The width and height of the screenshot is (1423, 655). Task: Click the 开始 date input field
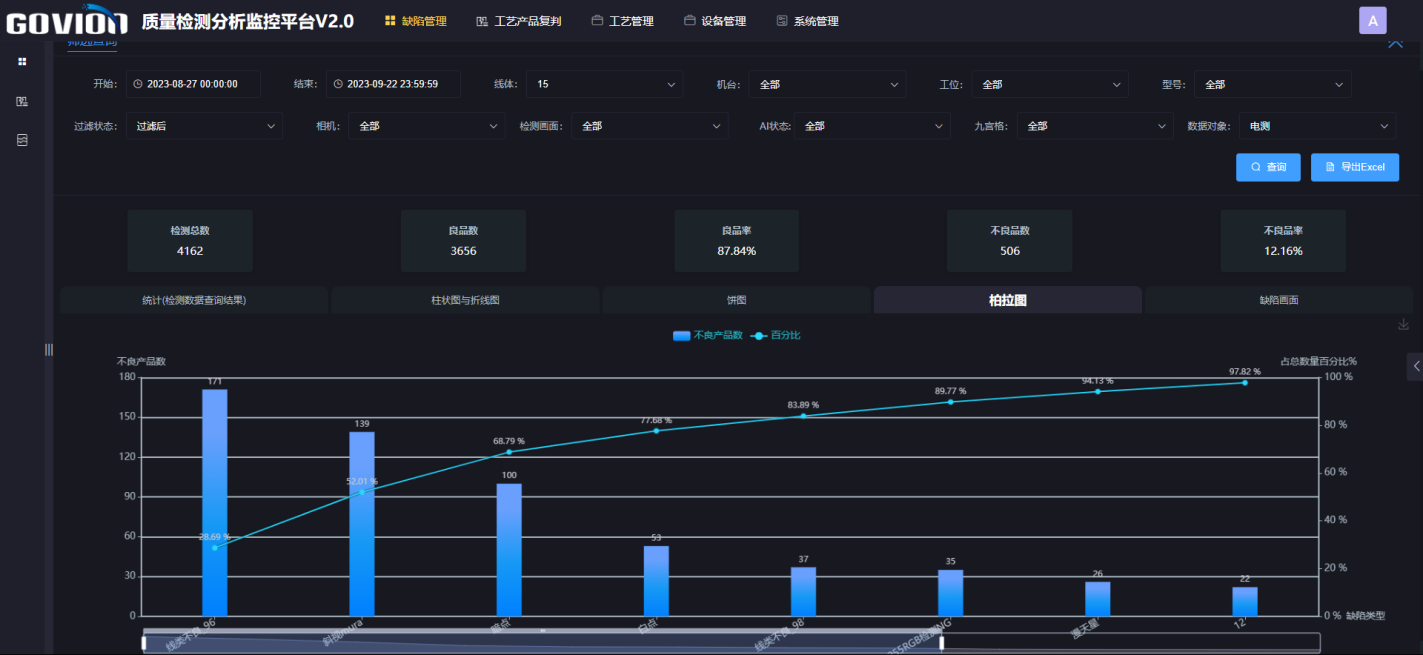[x=193, y=84]
